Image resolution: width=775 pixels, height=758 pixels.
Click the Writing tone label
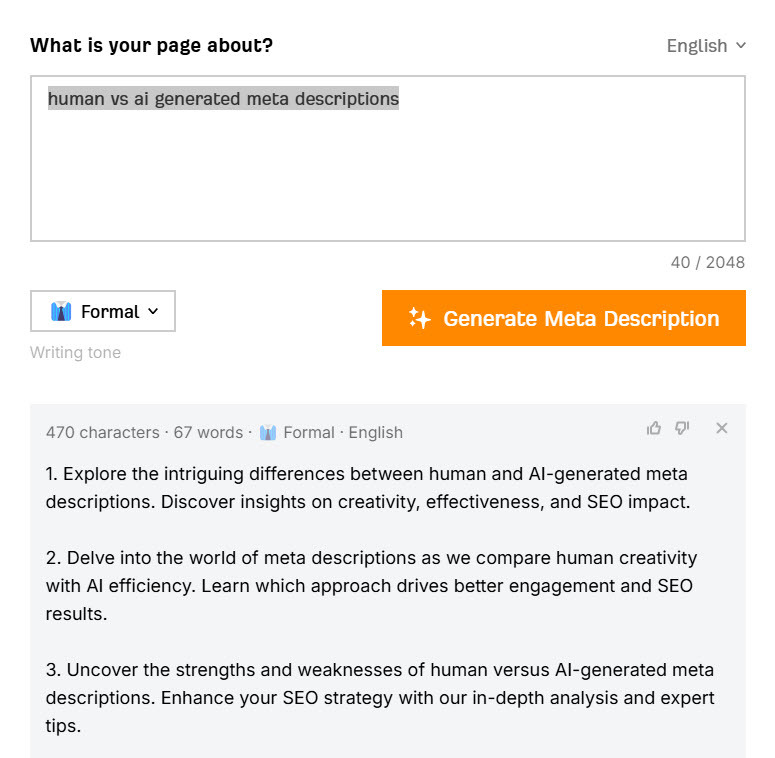(x=75, y=352)
